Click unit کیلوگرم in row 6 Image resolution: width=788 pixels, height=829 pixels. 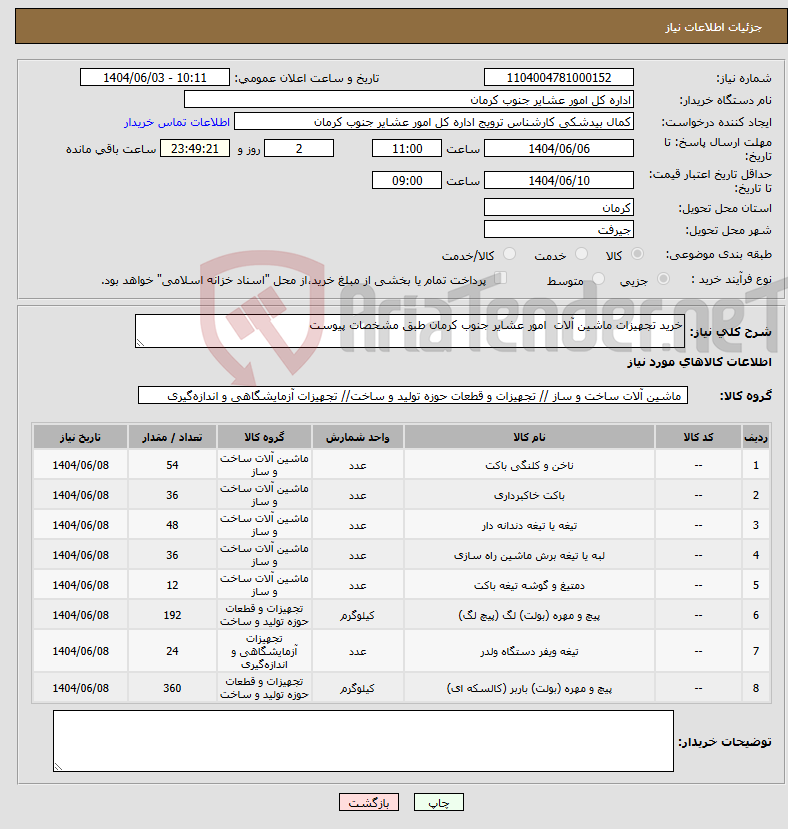coord(358,615)
